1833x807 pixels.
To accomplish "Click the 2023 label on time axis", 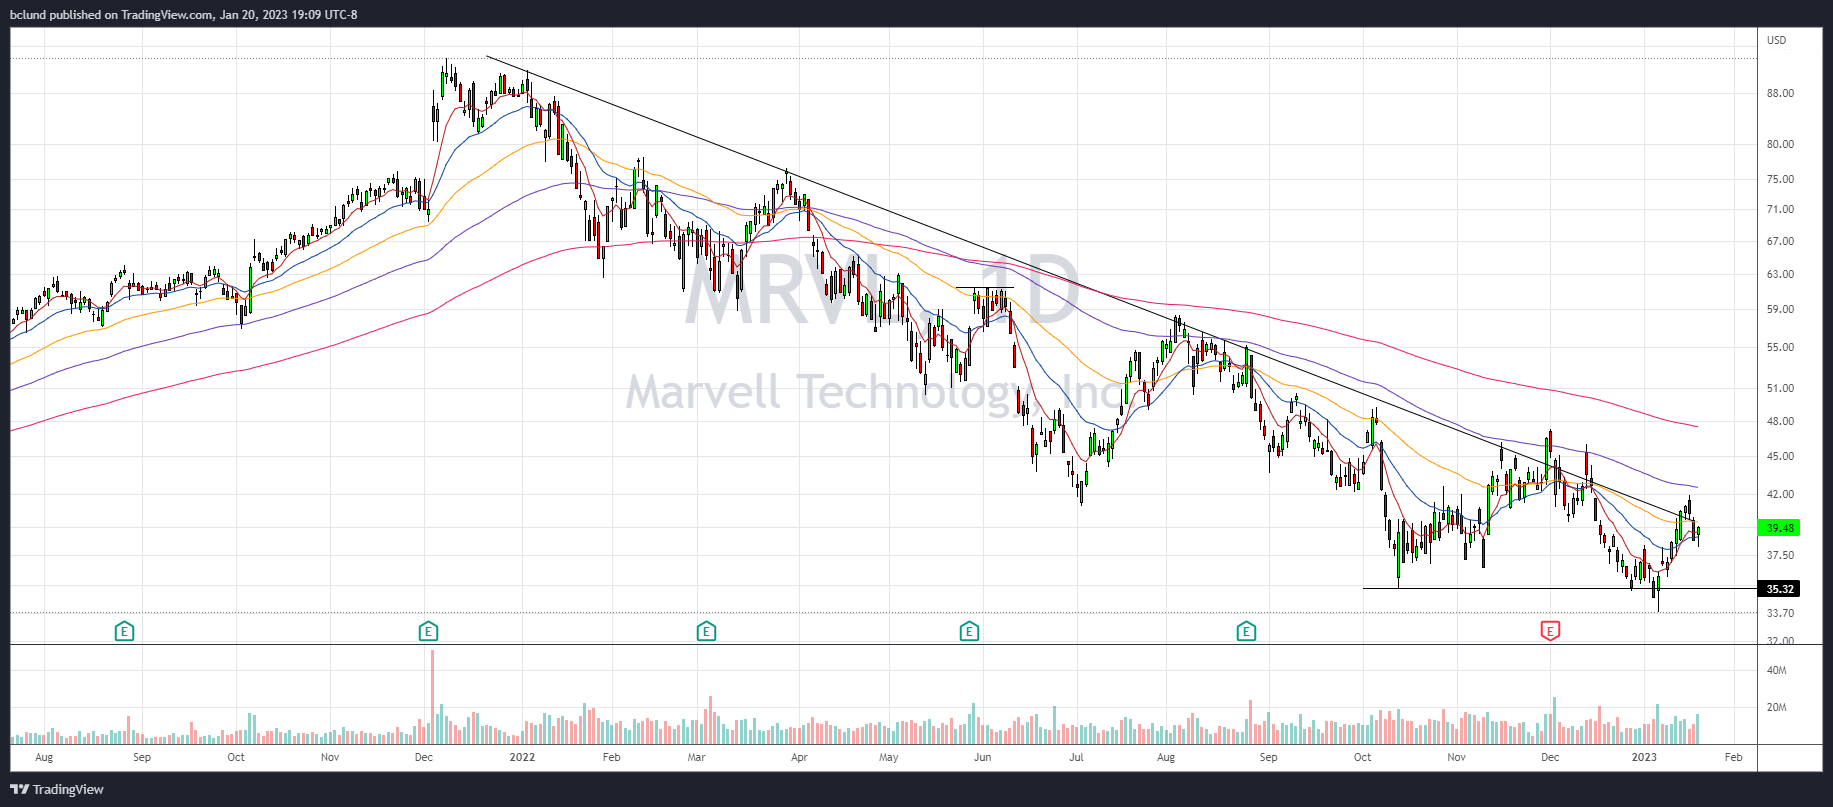I will coord(1644,757).
